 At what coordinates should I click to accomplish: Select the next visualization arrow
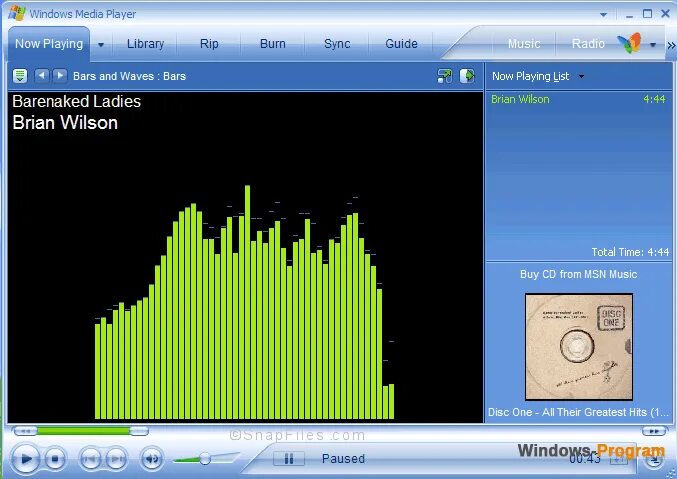(60, 76)
